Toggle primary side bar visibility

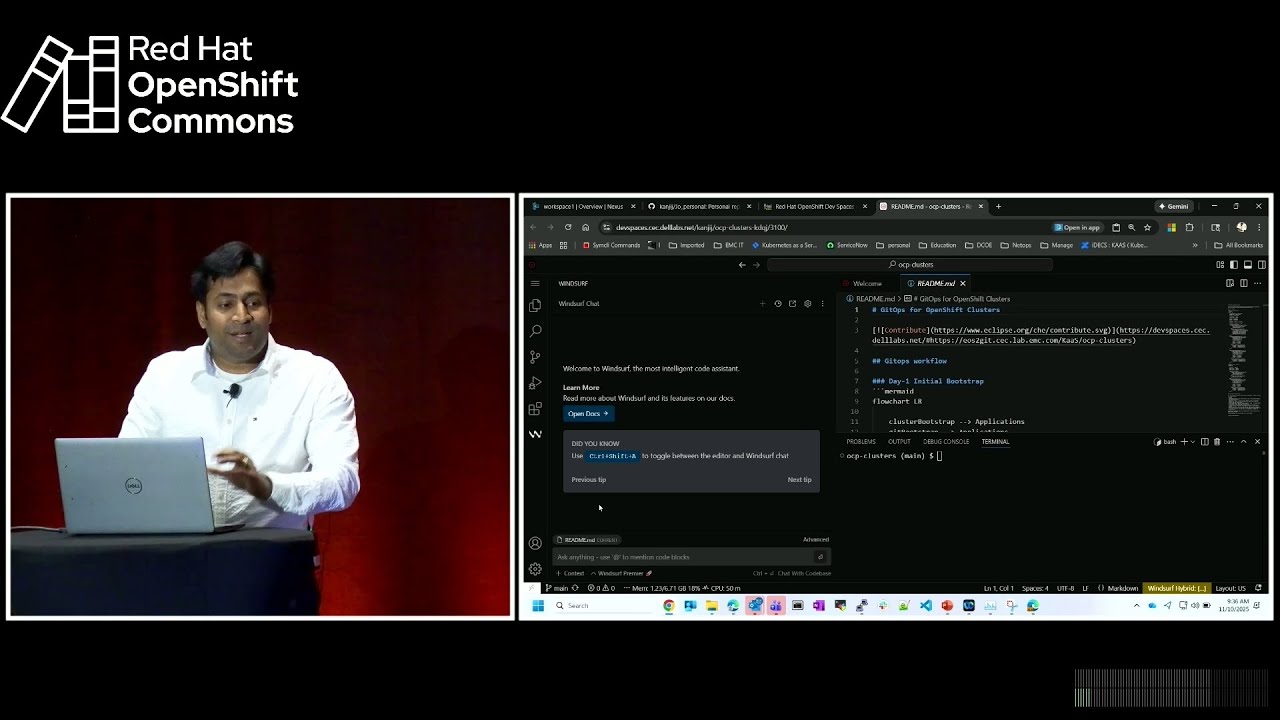coord(1234,265)
